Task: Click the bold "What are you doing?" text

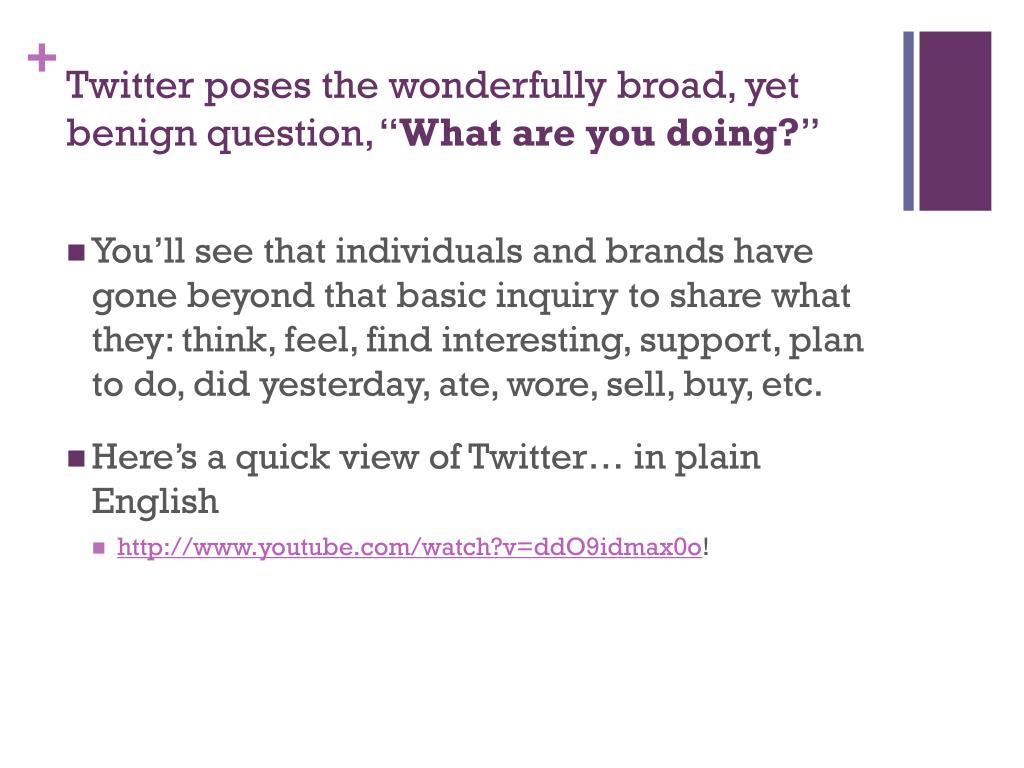Action: point(600,134)
